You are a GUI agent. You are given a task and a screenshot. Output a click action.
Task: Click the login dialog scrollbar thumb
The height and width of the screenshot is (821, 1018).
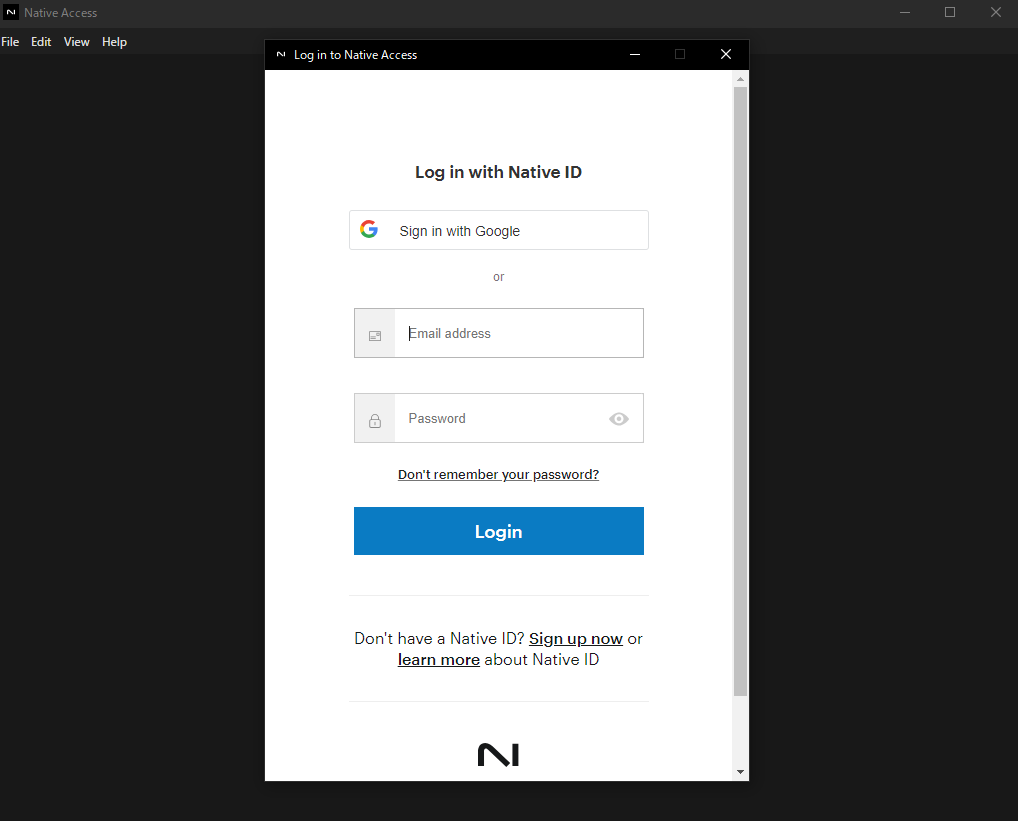point(740,391)
